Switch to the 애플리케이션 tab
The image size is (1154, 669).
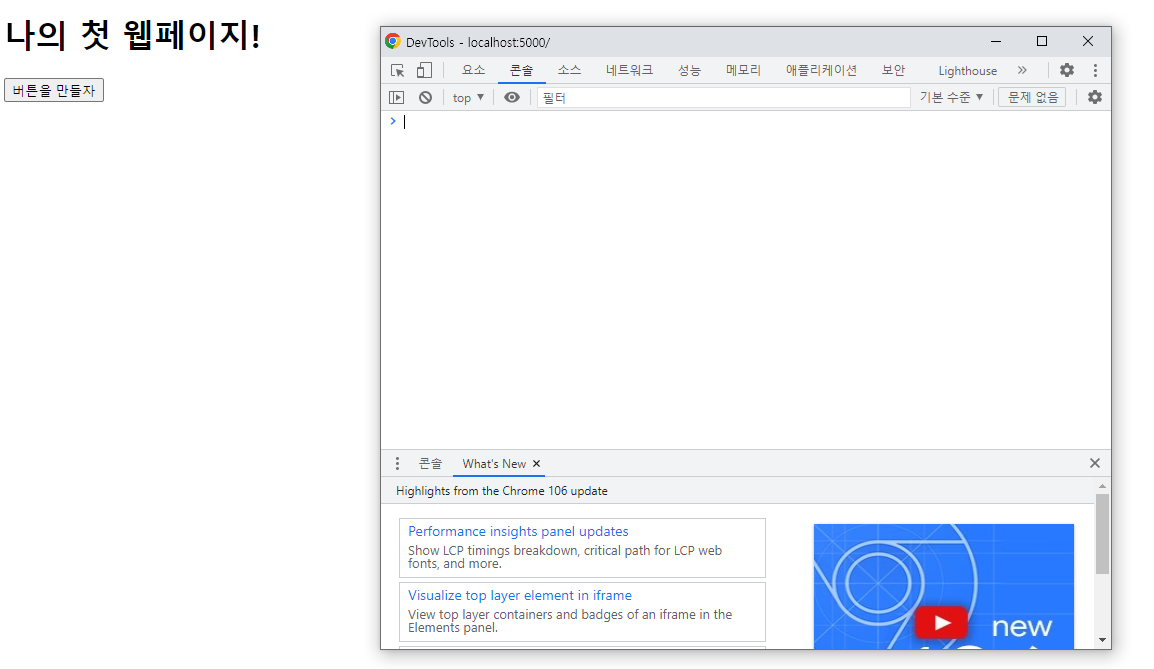coord(821,70)
